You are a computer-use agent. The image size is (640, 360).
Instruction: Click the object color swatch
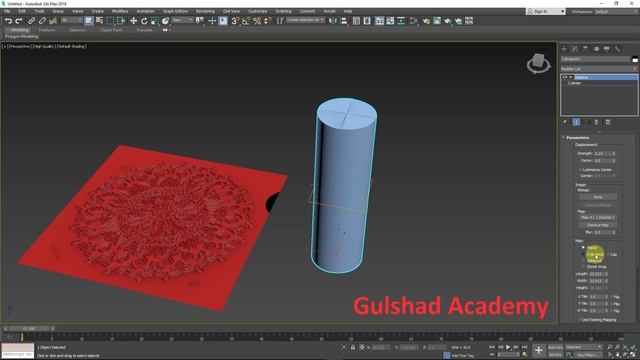click(635, 60)
